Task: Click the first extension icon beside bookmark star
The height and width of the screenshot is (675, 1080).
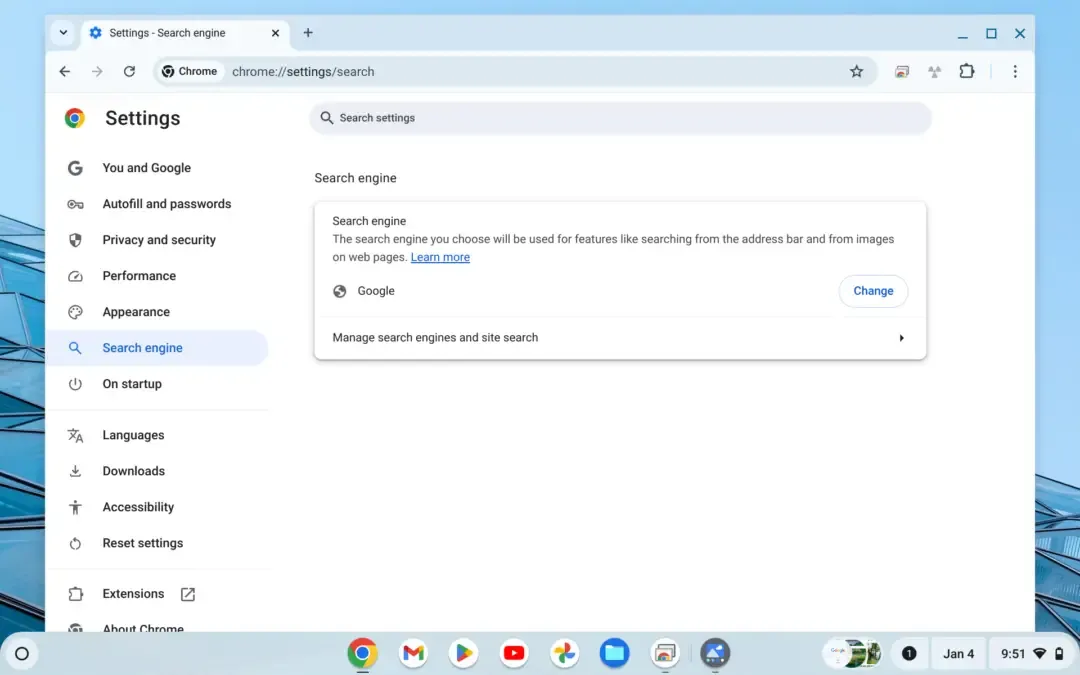Action: 902,72
